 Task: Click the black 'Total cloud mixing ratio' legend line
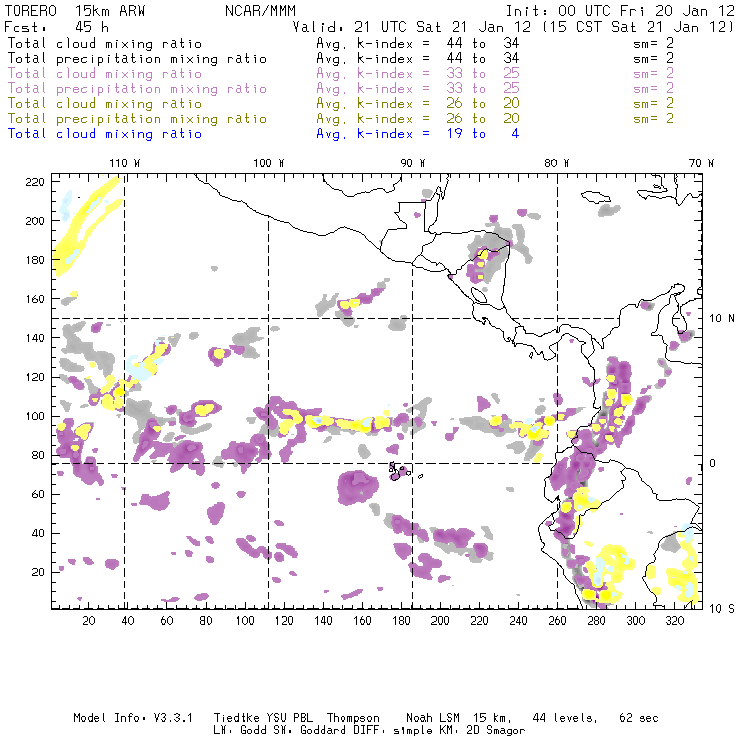coord(105,43)
